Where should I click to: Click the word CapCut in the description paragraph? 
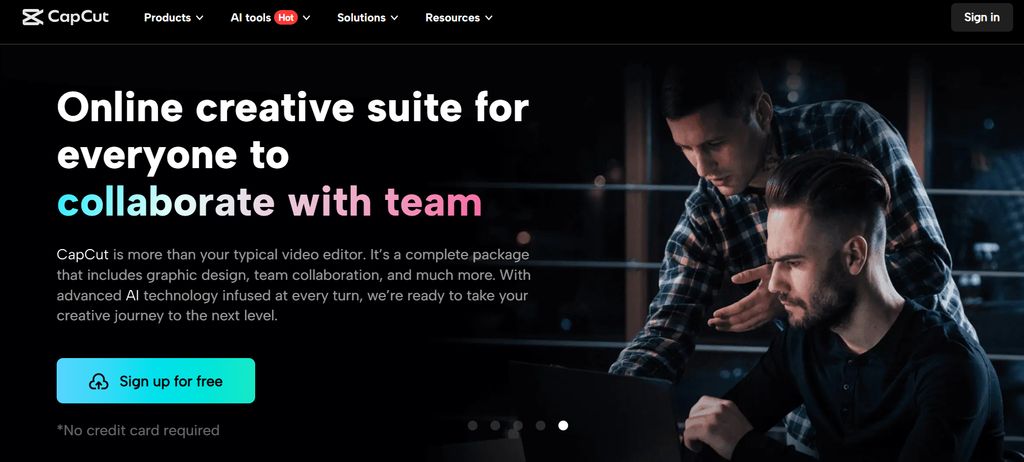pos(82,254)
